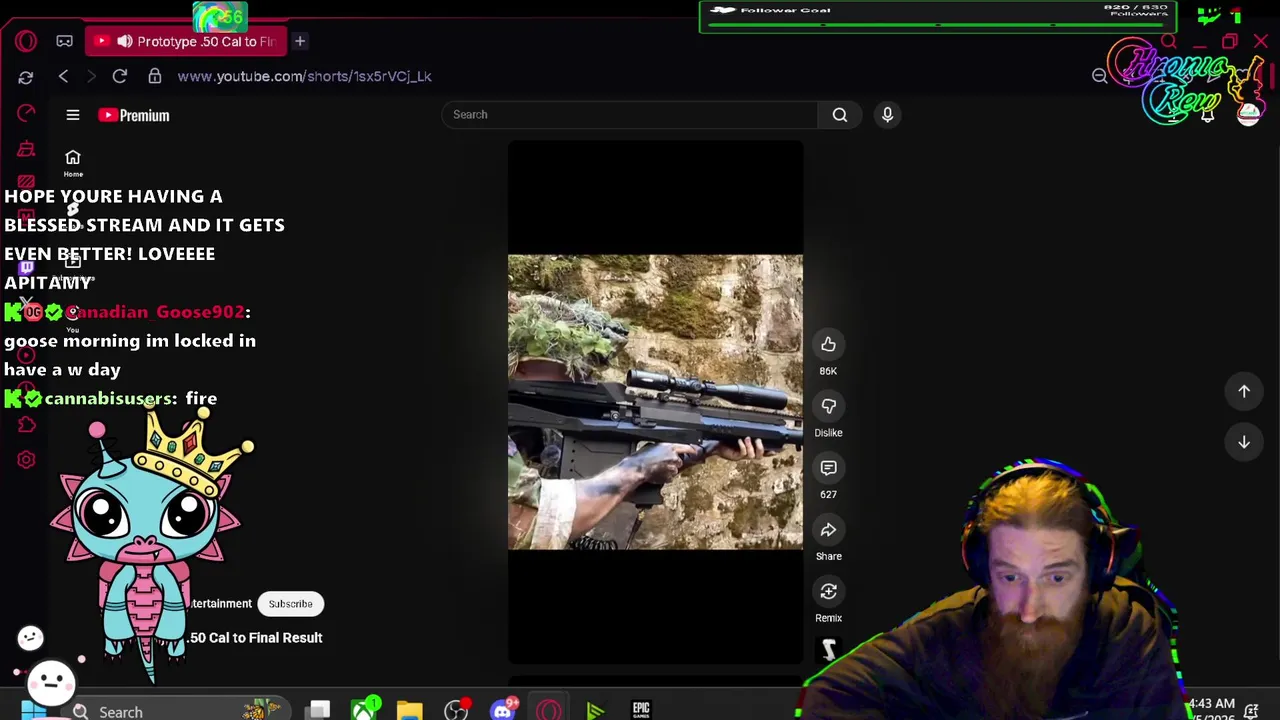
Task: Subscribe to the channel
Action: (x=290, y=604)
